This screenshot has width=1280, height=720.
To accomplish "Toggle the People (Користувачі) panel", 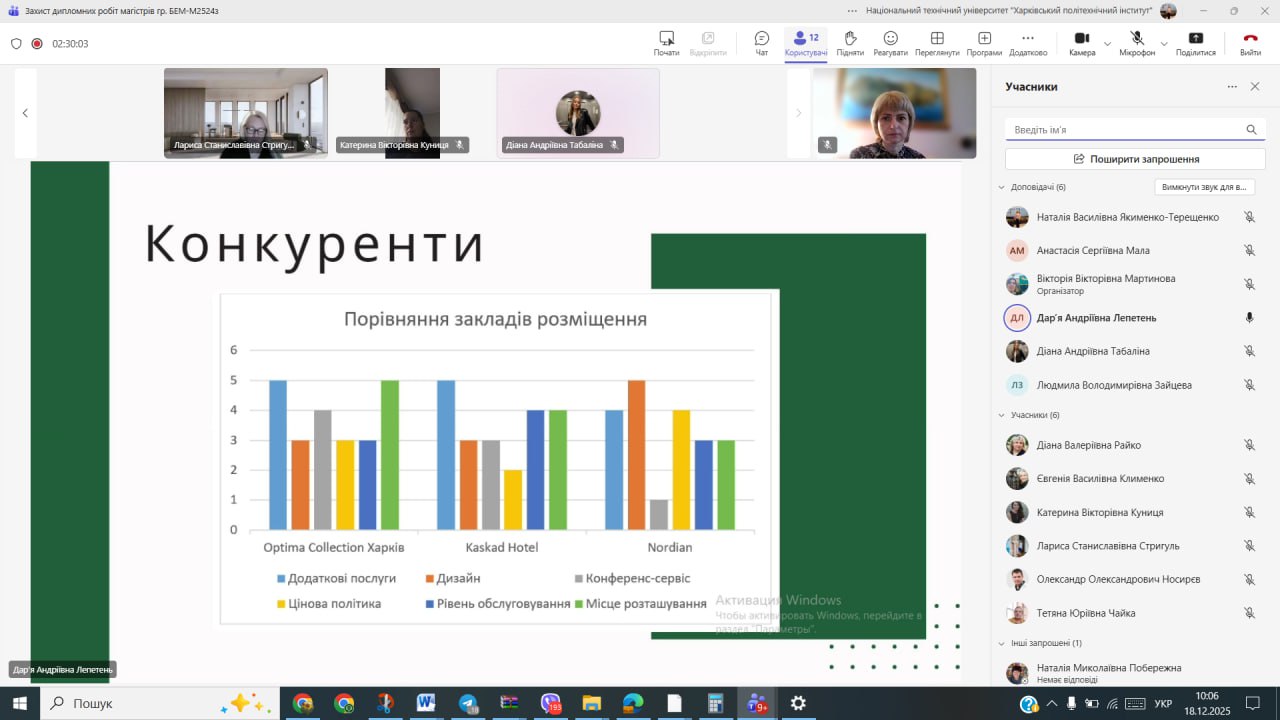I will 805,42.
